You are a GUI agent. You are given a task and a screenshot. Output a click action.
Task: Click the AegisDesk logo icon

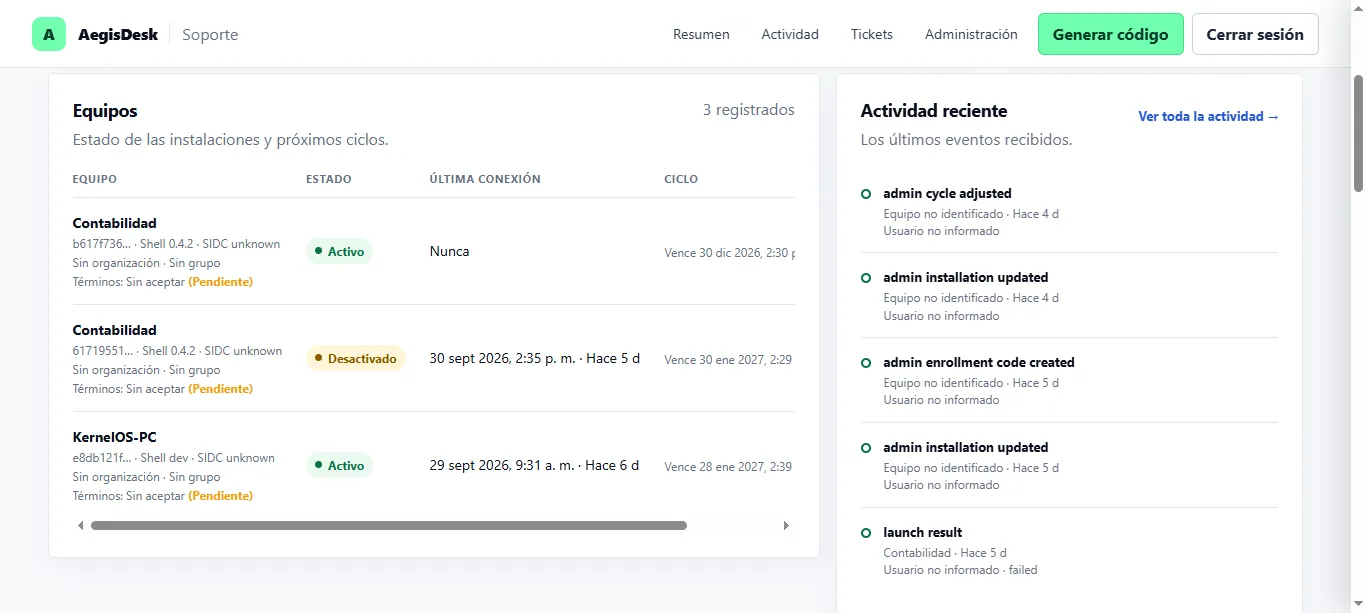point(49,34)
